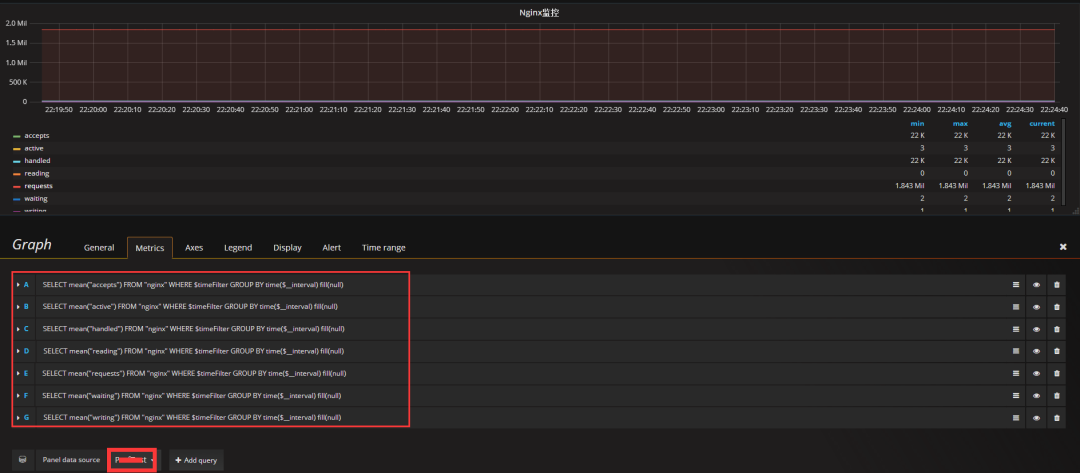
Task: Click the accepts series color line
Action: click(17, 136)
